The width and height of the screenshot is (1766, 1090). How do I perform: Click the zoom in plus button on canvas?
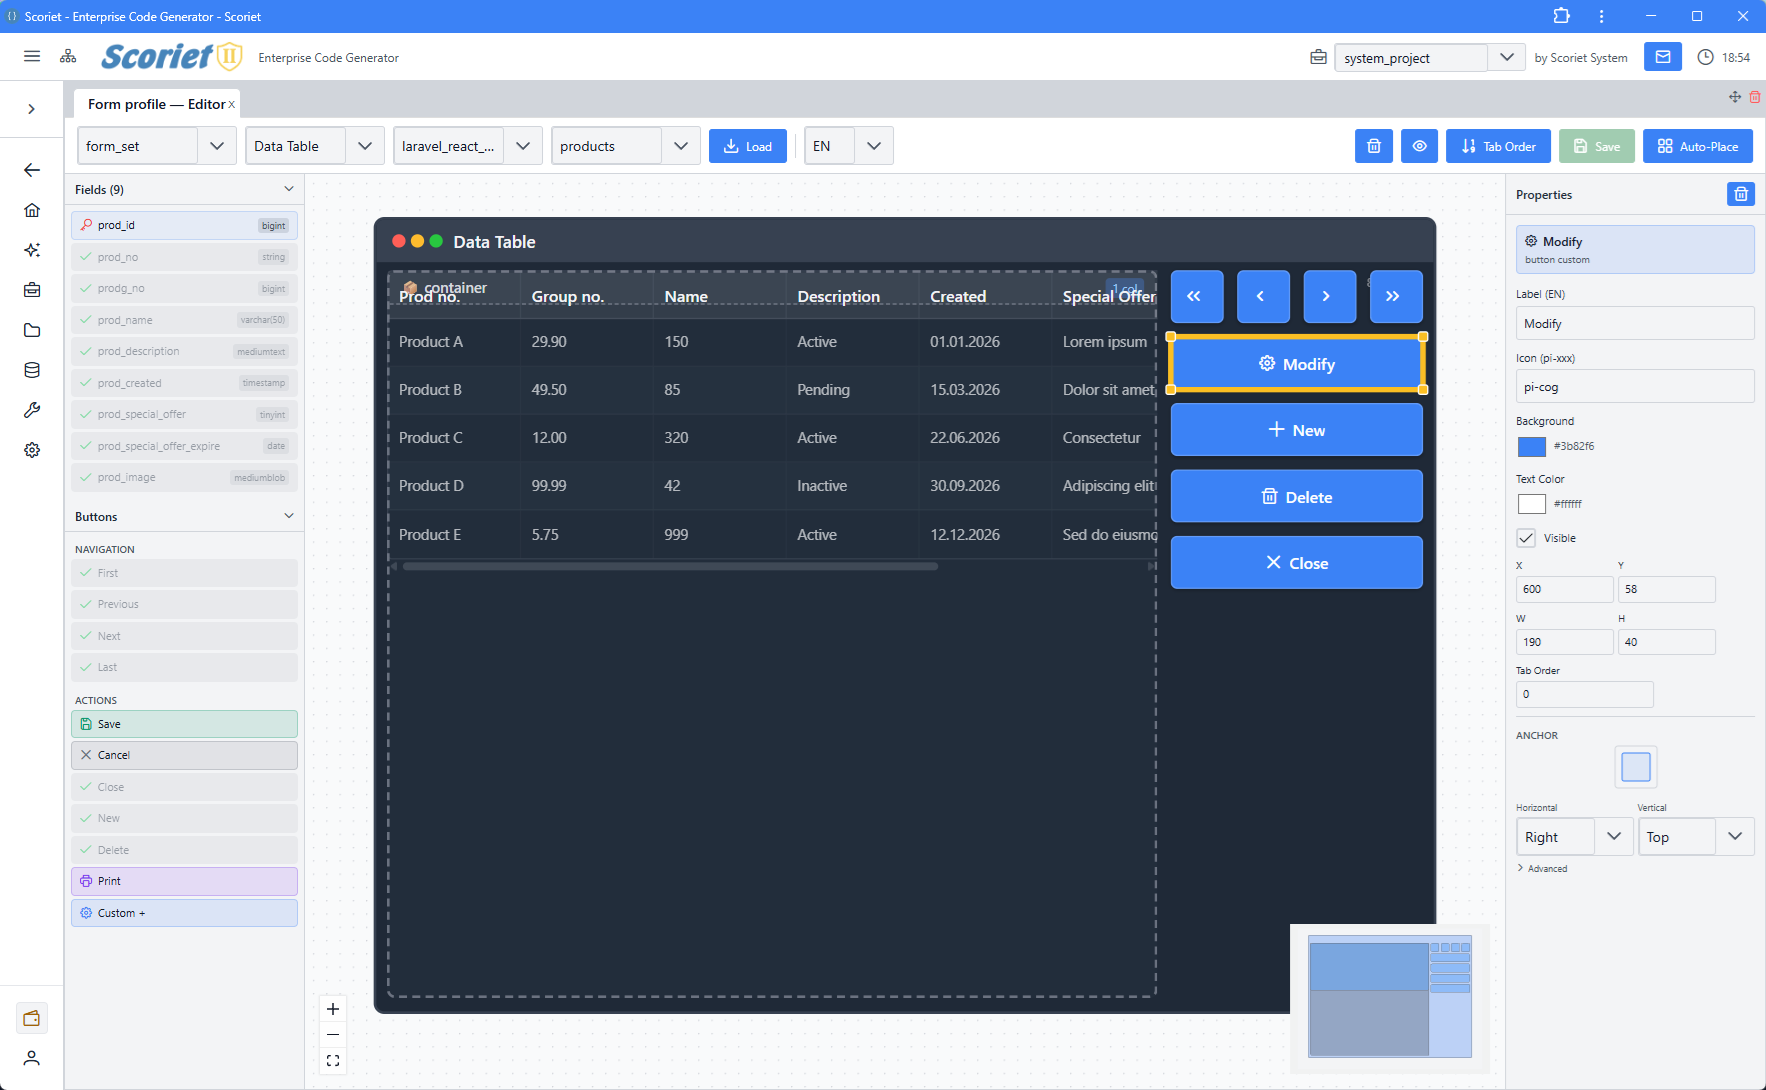point(333,1009)
